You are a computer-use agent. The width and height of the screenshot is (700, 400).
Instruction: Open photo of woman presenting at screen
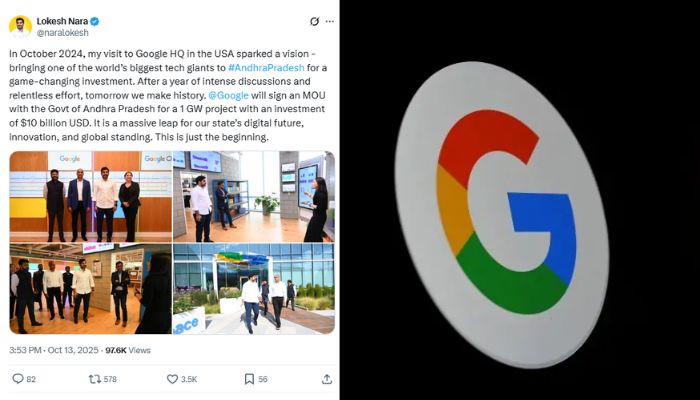(x=254, y=196)
